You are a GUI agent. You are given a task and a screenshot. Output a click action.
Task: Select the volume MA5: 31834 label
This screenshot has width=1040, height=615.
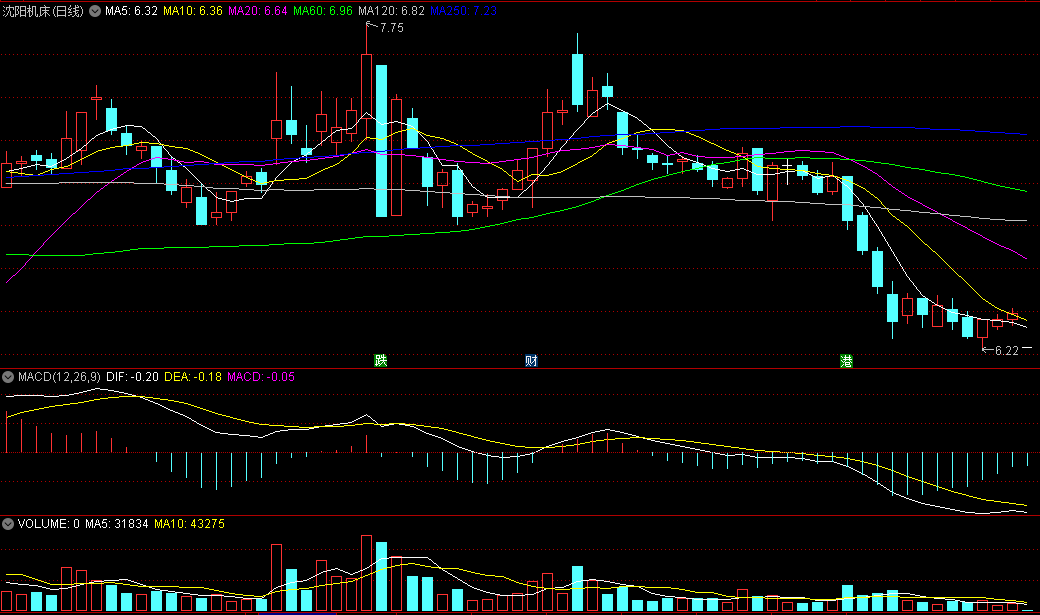(117, 524)
